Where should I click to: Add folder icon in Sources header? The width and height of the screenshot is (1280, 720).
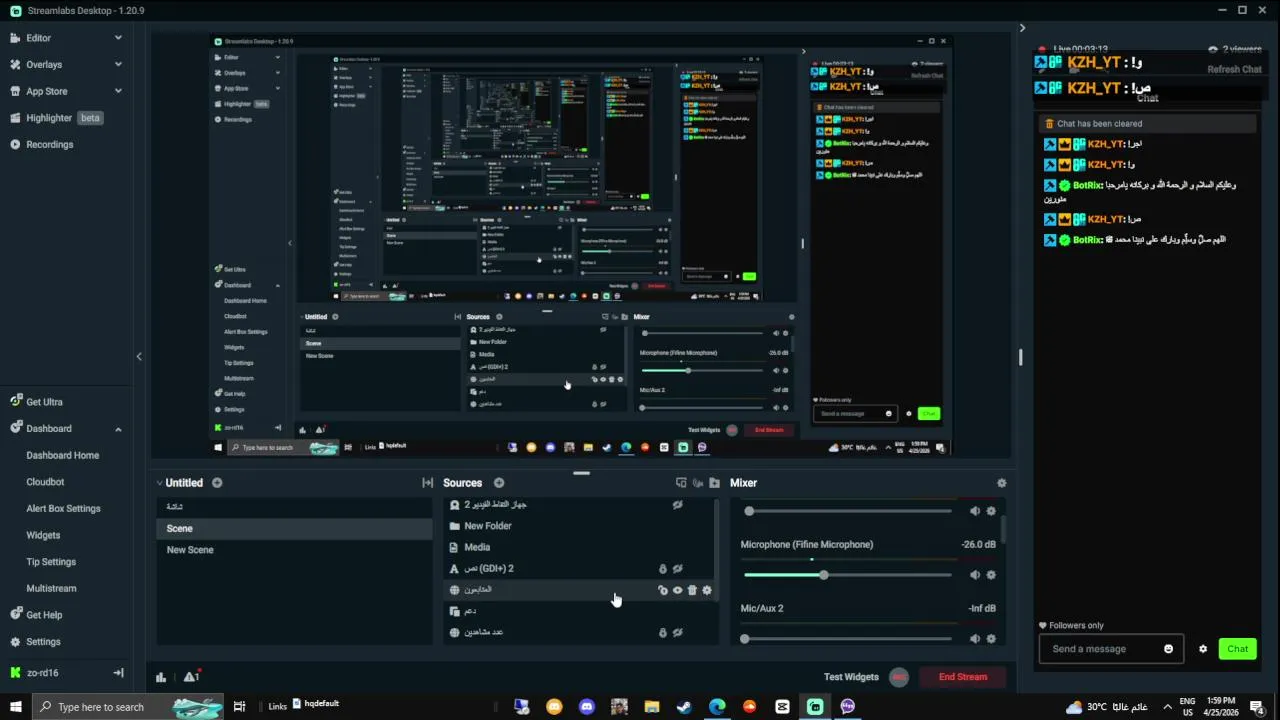pyautogui.click(x=714, y=483)
